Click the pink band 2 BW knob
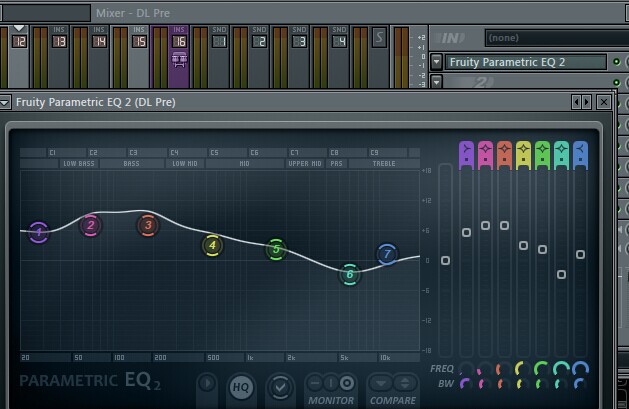This screenshot has width=629, height=409. 485,384
